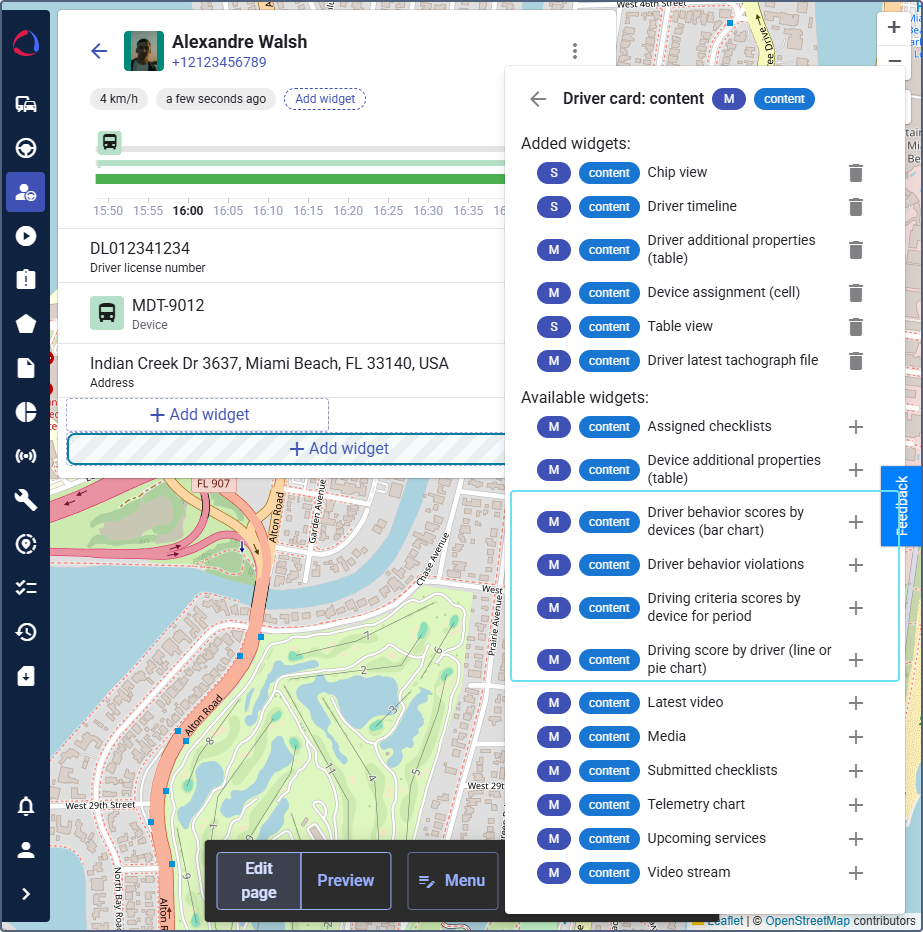Add the Latest video widget
This screenshot has height=932, width=923.
click(x=855, y=702)
